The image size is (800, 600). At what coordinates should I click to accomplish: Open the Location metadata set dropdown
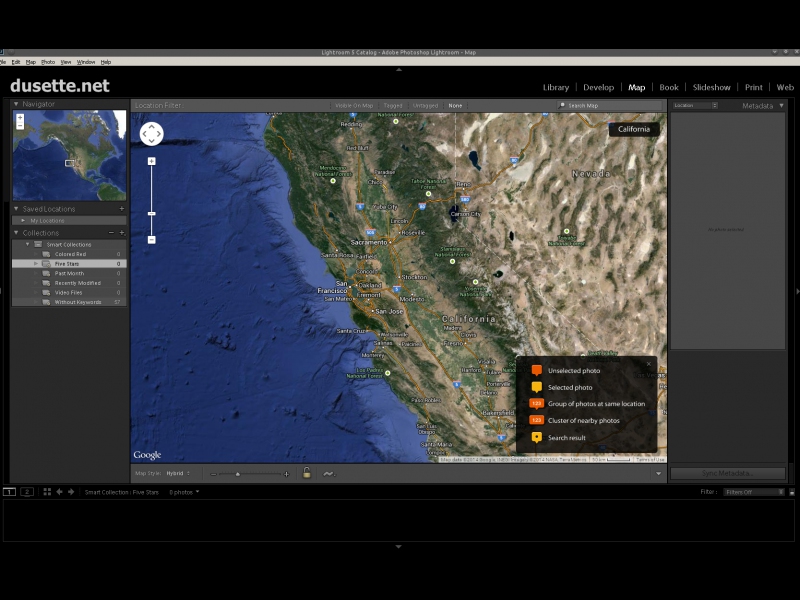pyautogui.click(x=695, y=106)
